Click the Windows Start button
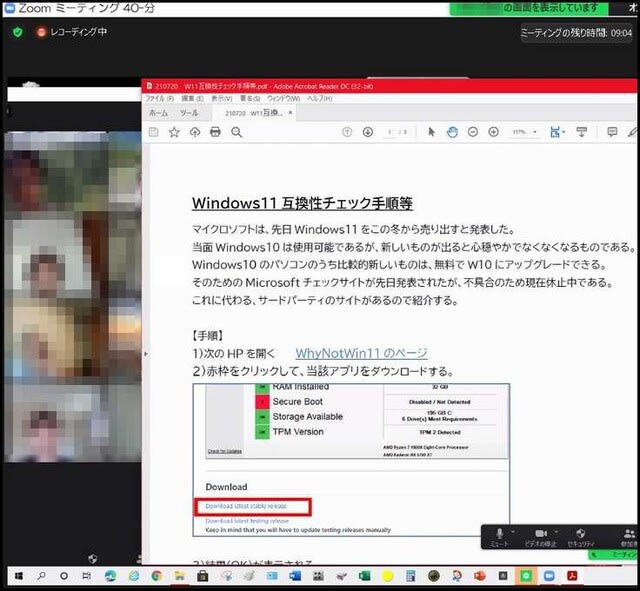The height and width of the screenshot is (591, 640). (18, 576)
